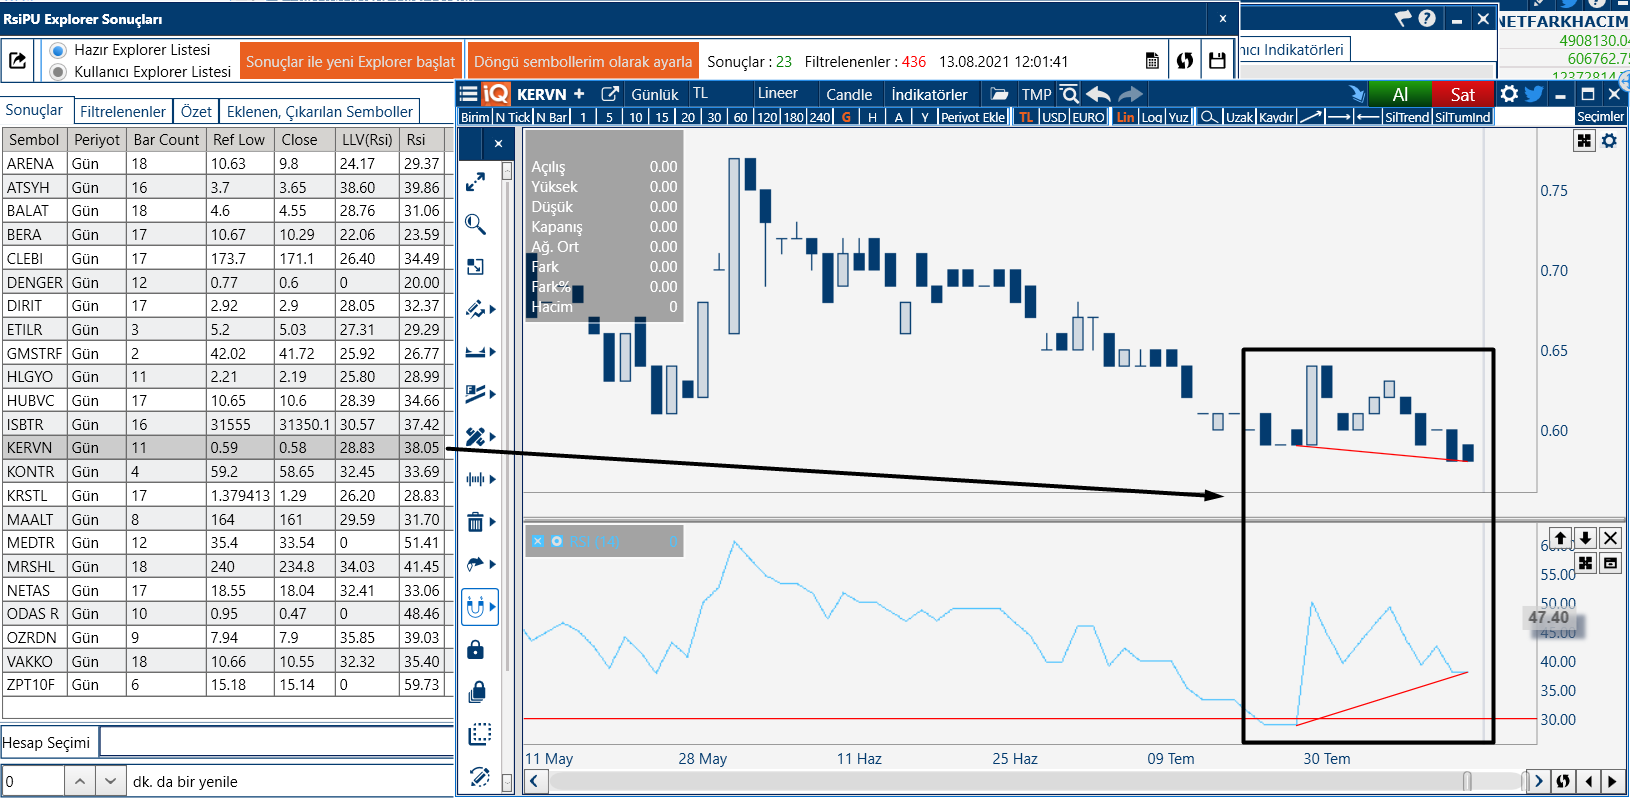Click the Periyot Ekle button
The height and width of the screenshot is (798, 1630).
(x=972, y=117)
